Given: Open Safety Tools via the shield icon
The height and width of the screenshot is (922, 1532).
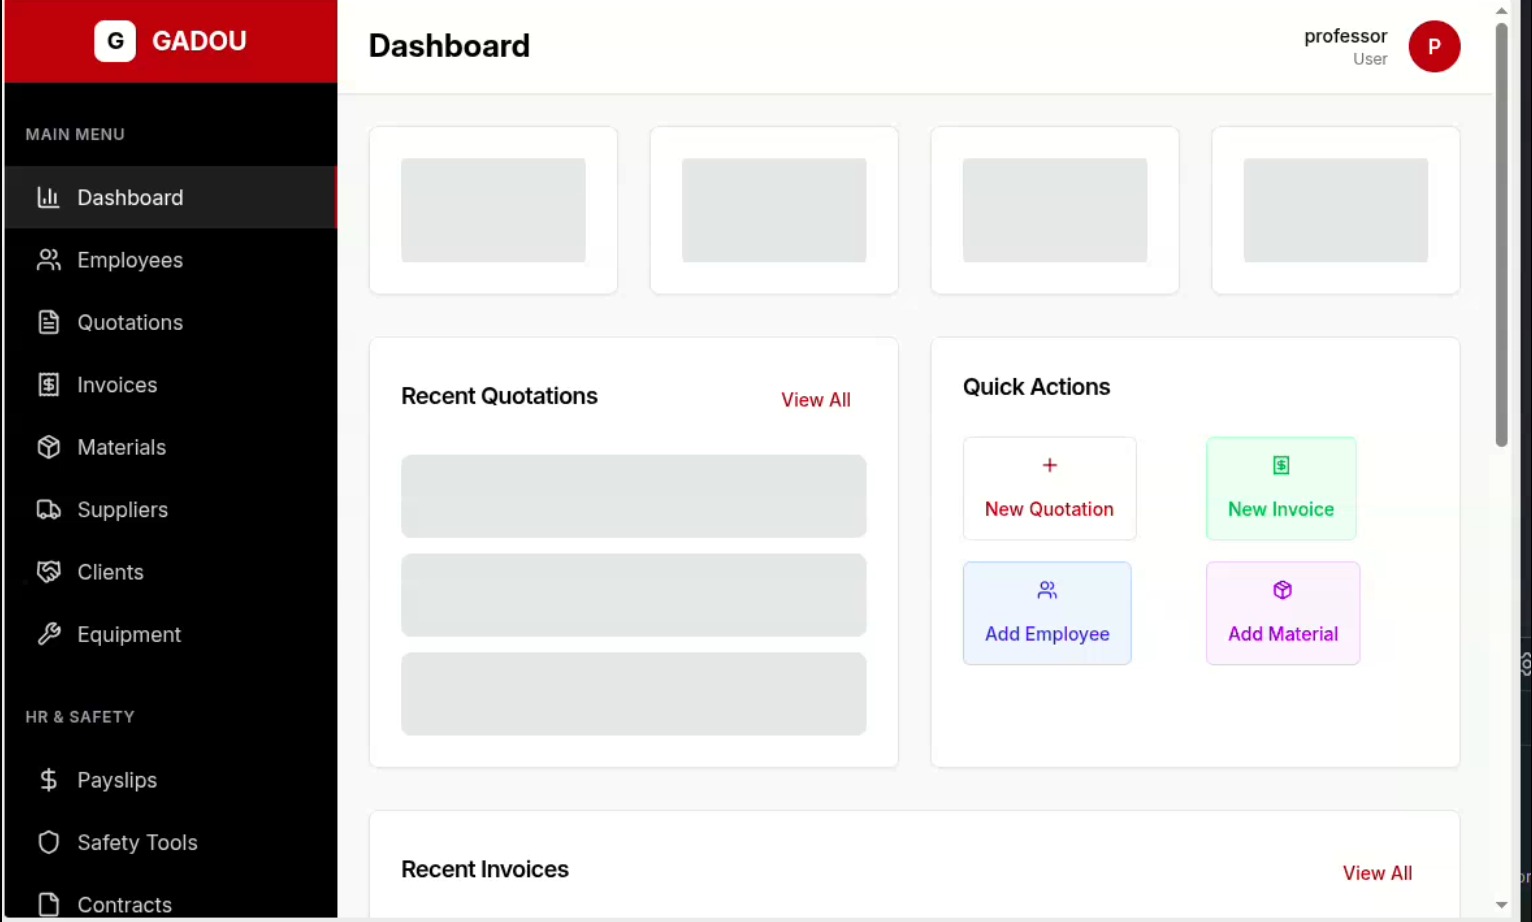Looking at the screenshot, I should 49,842.
